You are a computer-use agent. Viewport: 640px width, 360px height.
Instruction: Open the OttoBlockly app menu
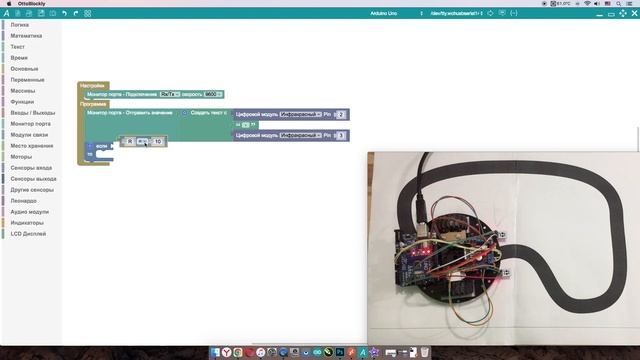(31, 3)
